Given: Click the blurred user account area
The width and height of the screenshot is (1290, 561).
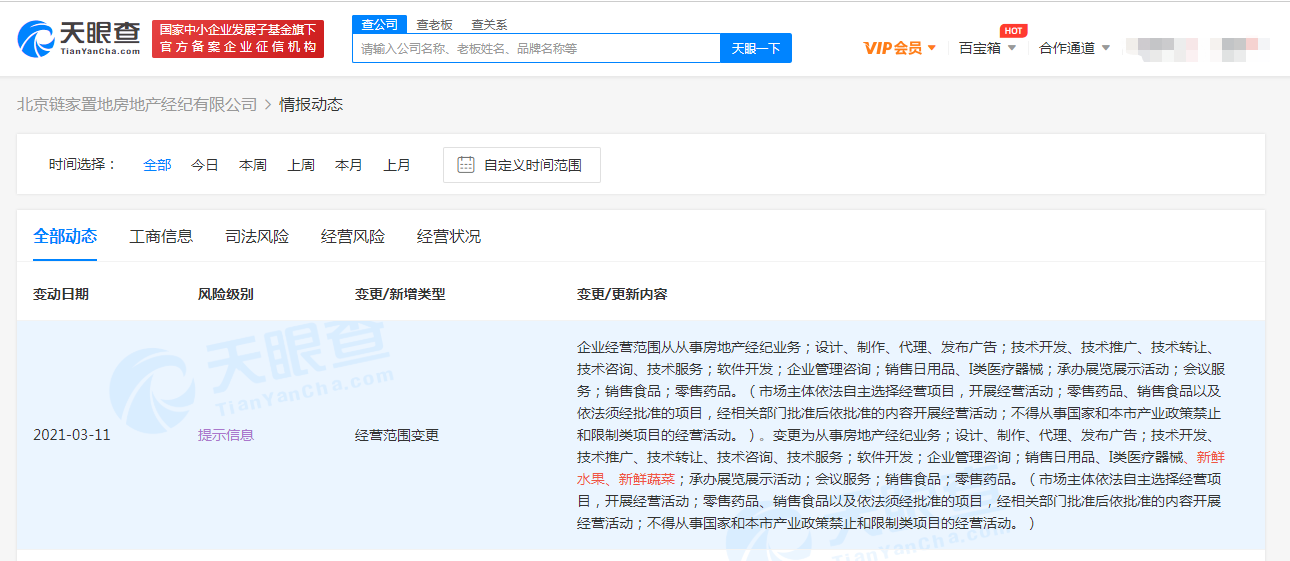Looking at the screenshot, I should coord(1198,48).
